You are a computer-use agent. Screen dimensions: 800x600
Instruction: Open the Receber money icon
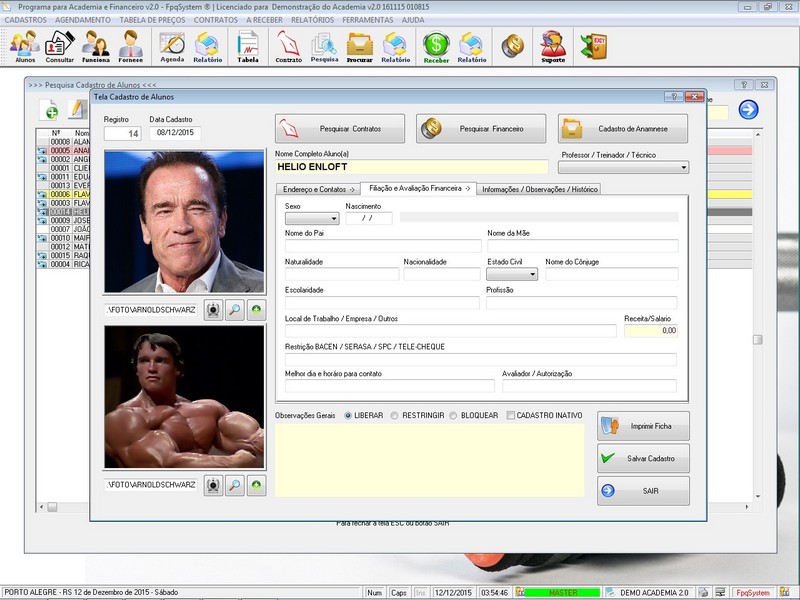pos(436,45)
